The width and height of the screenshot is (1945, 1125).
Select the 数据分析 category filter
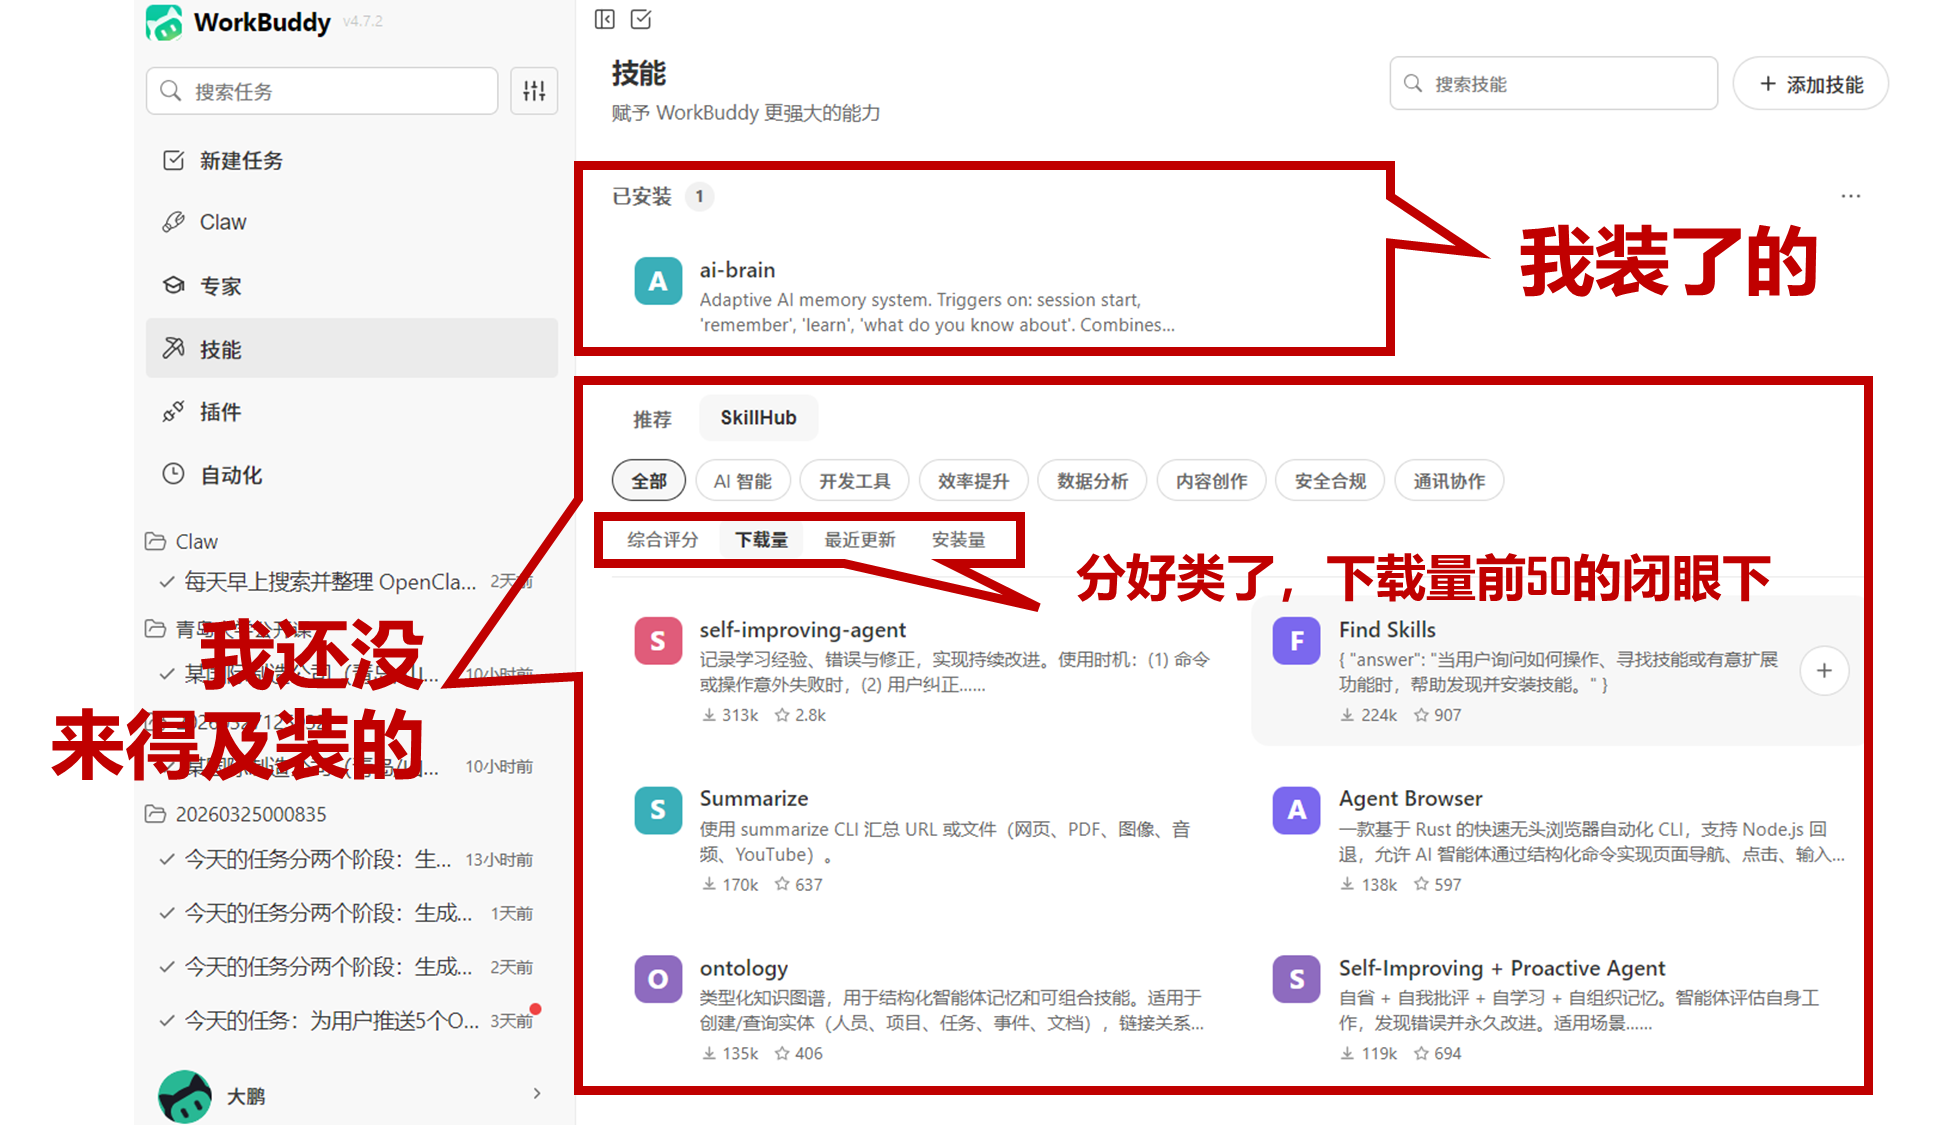pos(1092,481)
